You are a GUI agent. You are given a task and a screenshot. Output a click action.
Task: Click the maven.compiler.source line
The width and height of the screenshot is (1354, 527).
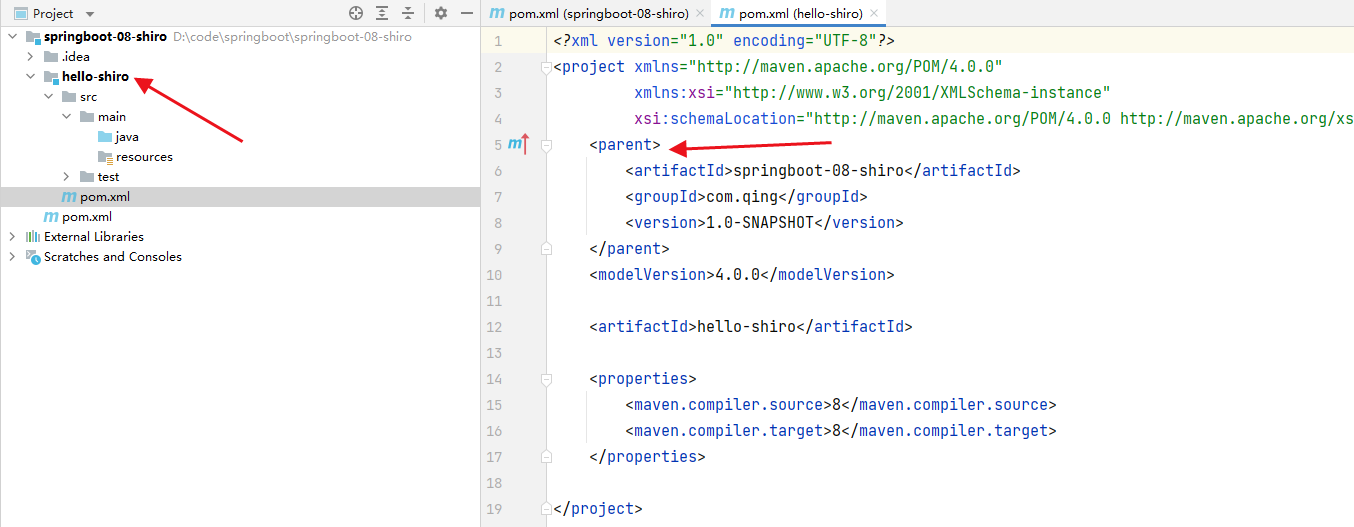[x=841, y=405]
